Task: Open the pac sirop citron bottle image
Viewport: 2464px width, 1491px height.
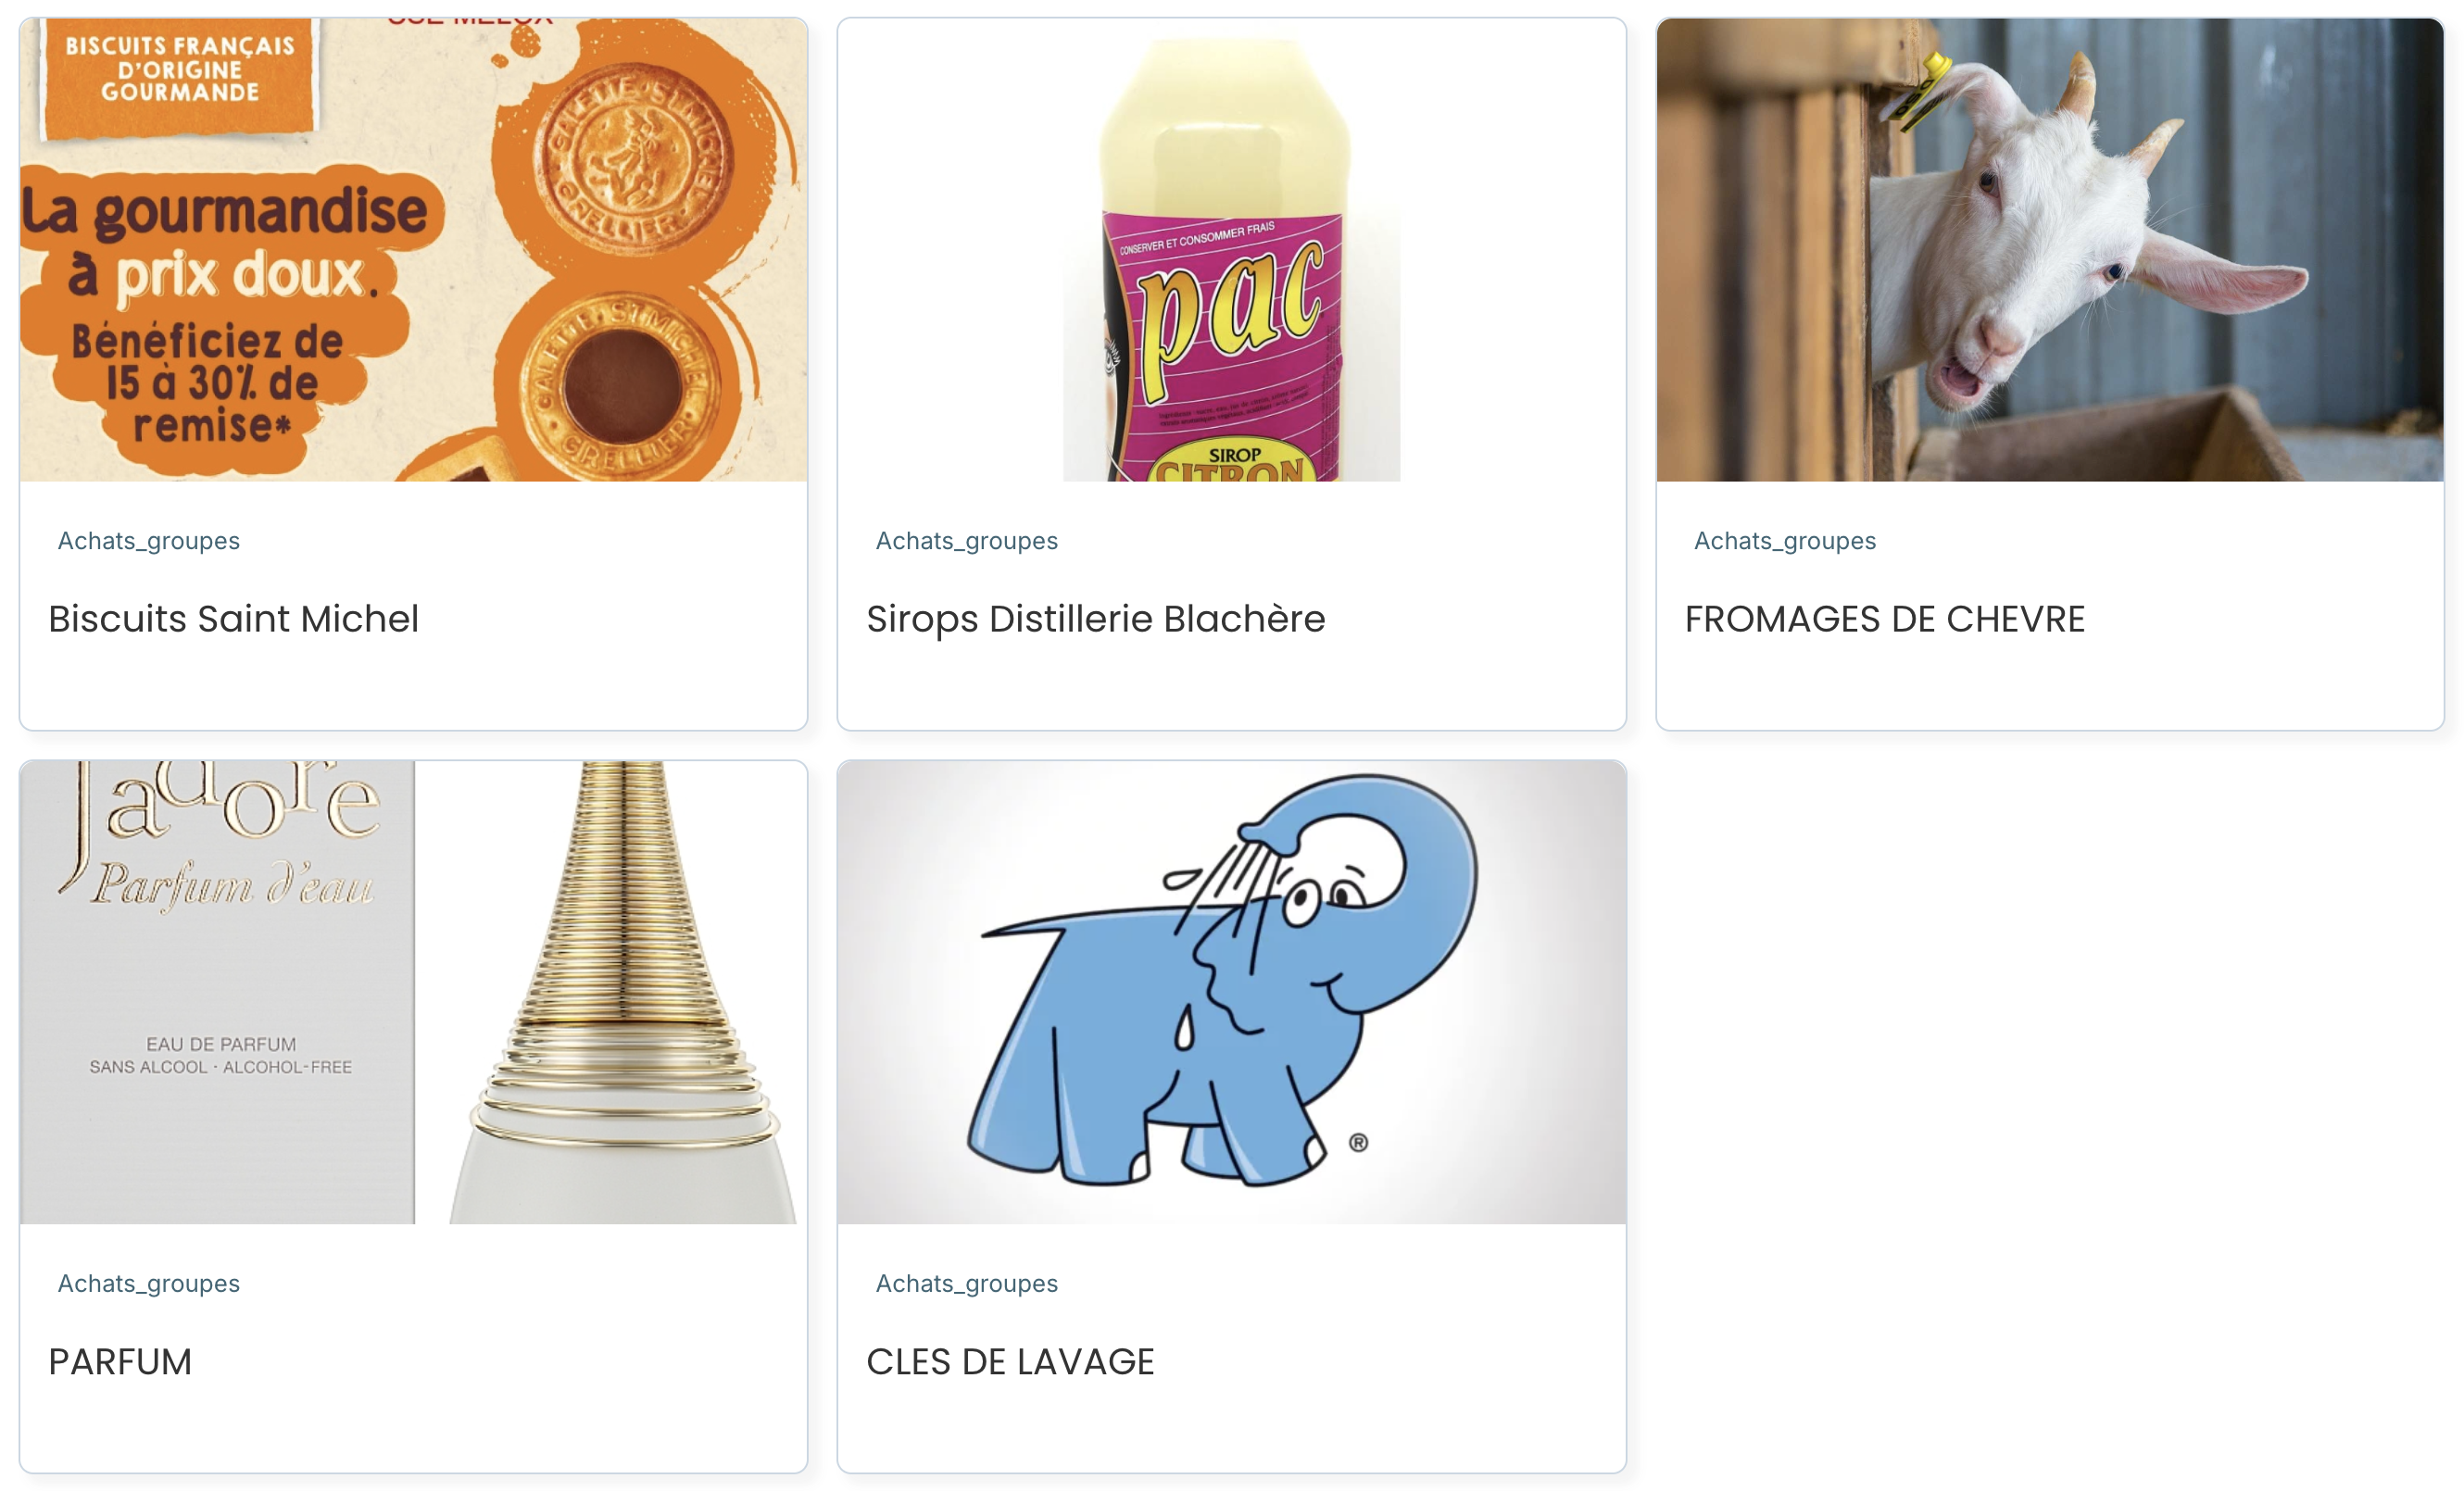Action: click(x=1231, y=250)
